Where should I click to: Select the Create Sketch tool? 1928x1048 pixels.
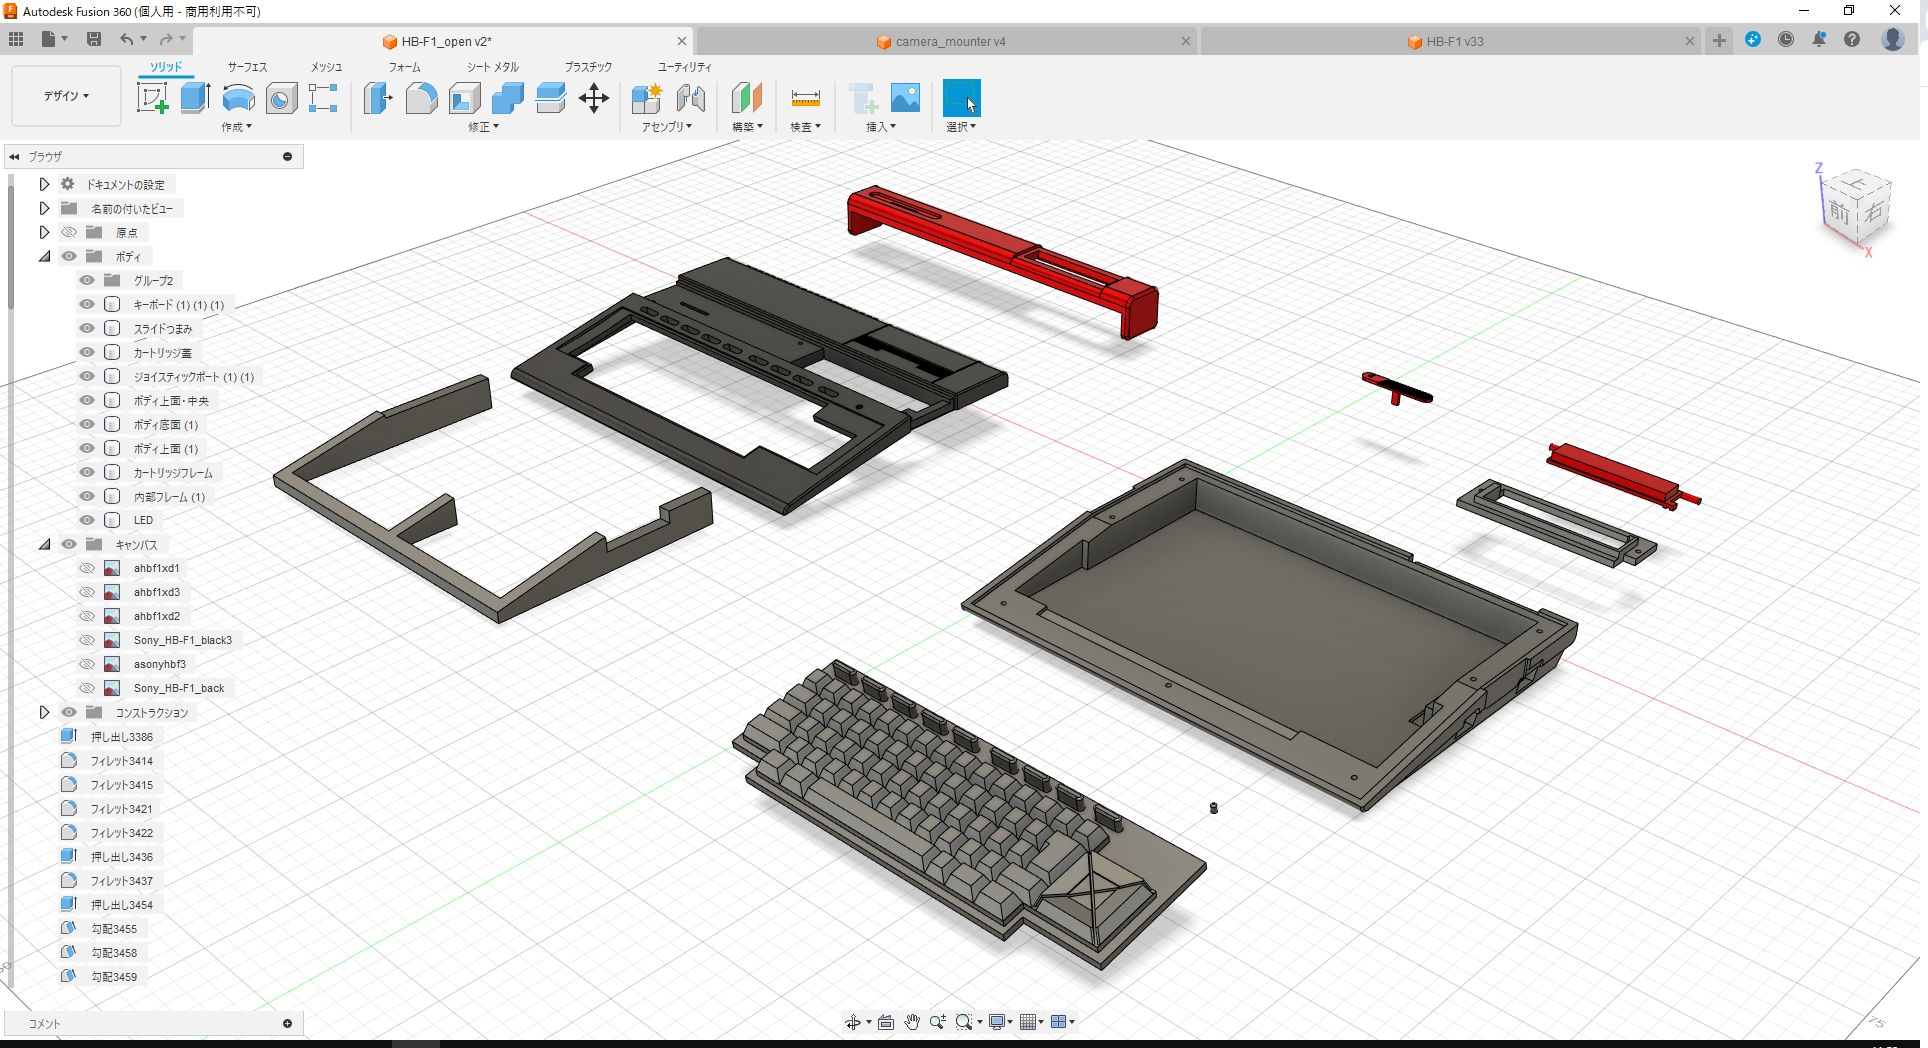152,97
